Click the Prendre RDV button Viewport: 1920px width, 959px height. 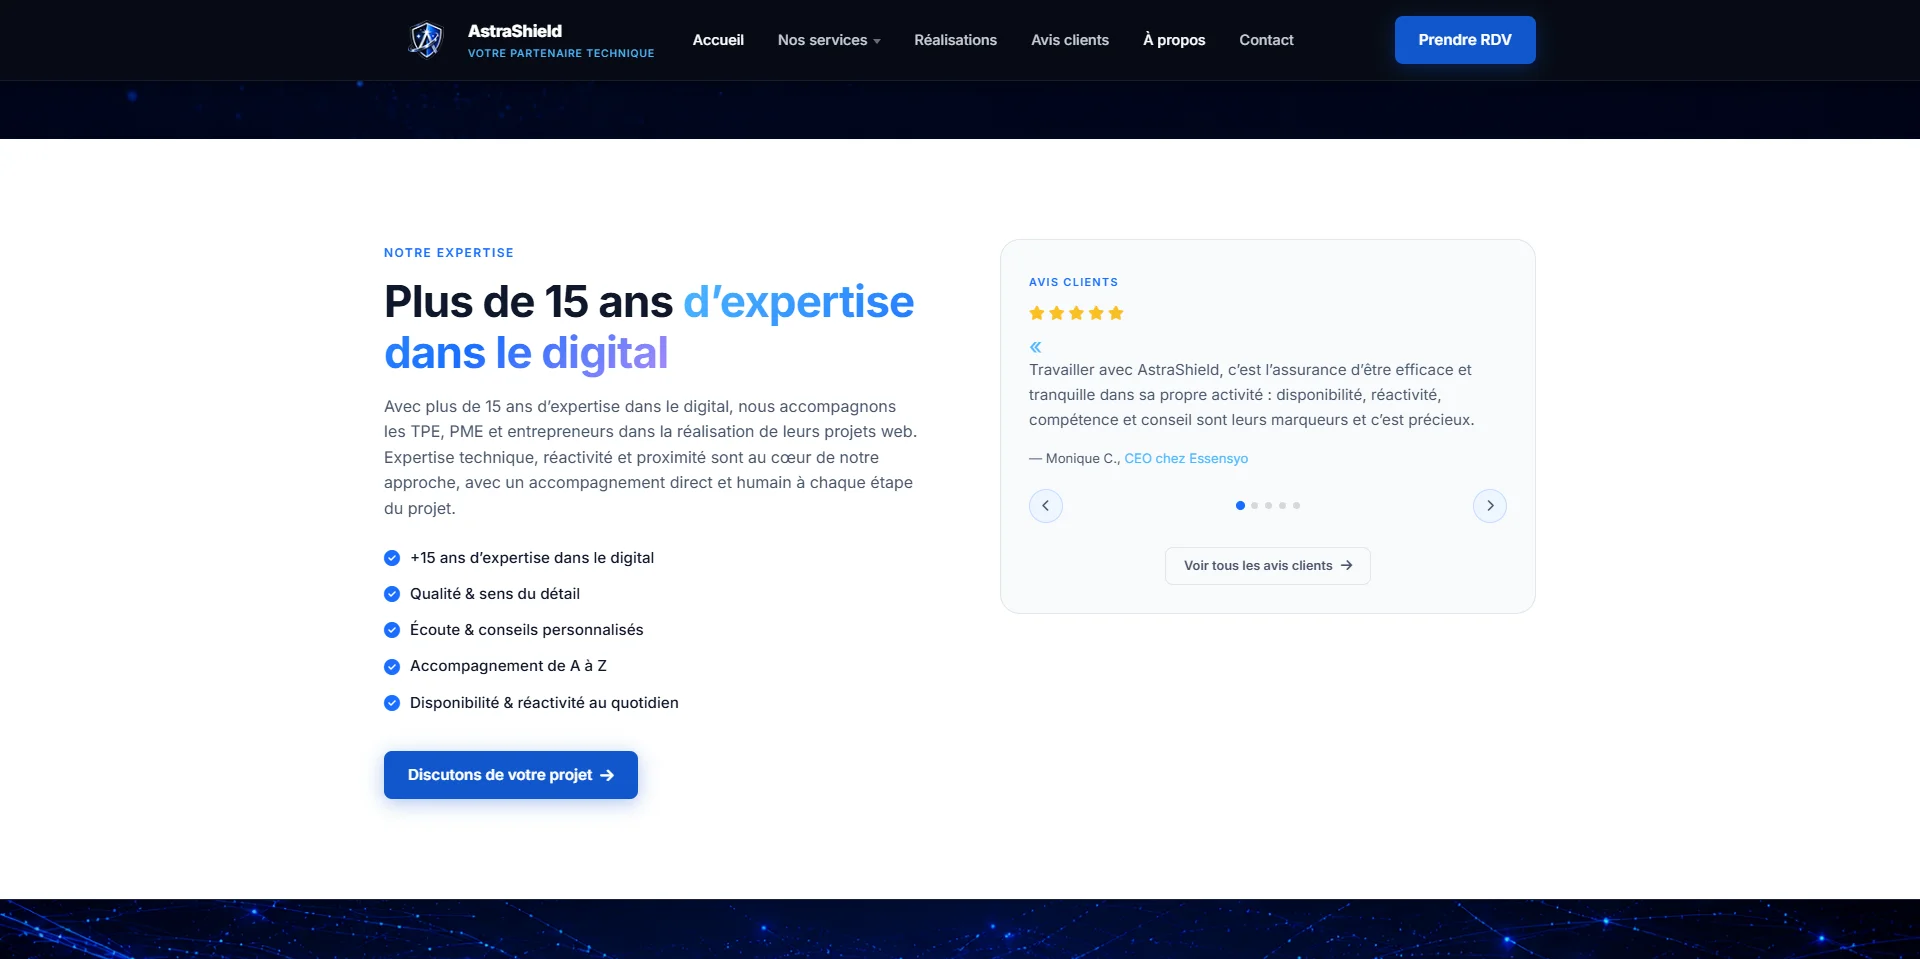coord(1465,40)
